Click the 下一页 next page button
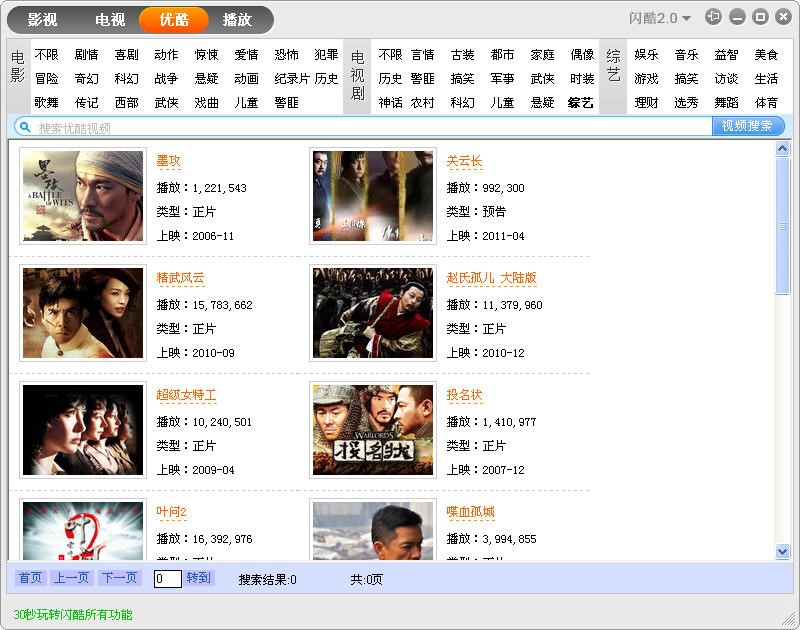 coord(119,577)
